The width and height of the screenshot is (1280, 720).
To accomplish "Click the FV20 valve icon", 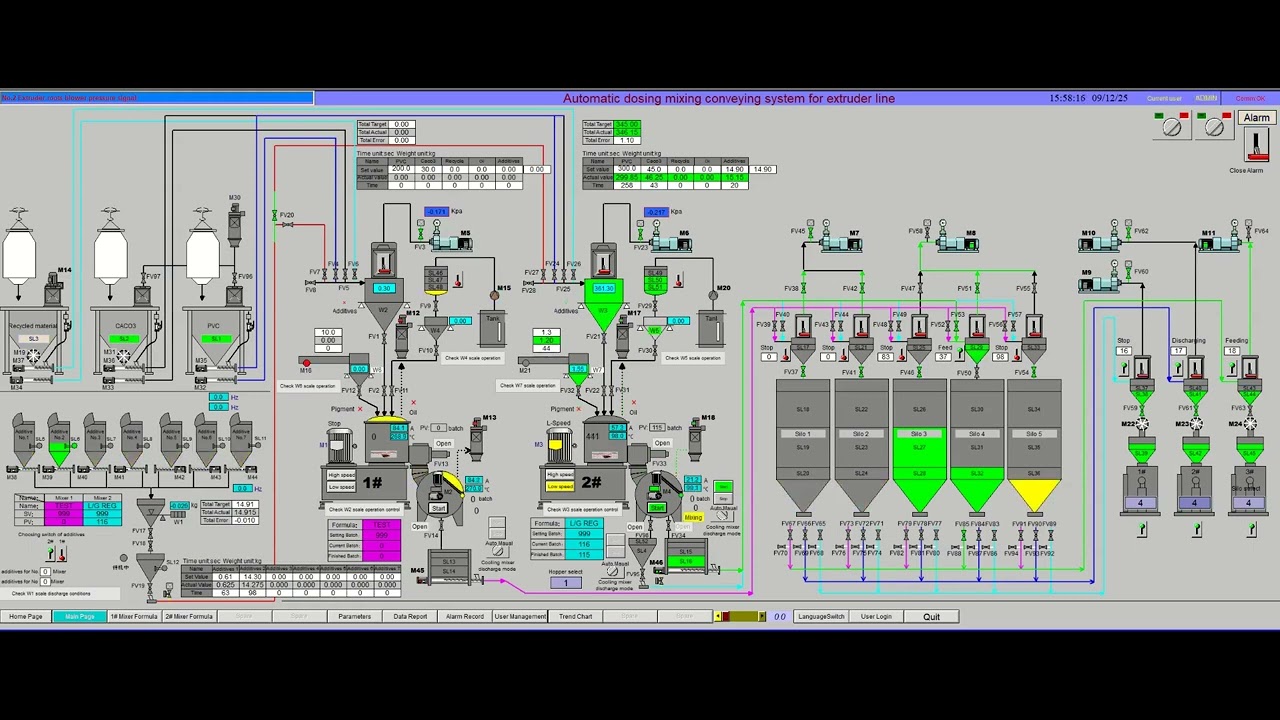I will pos(275,216).
